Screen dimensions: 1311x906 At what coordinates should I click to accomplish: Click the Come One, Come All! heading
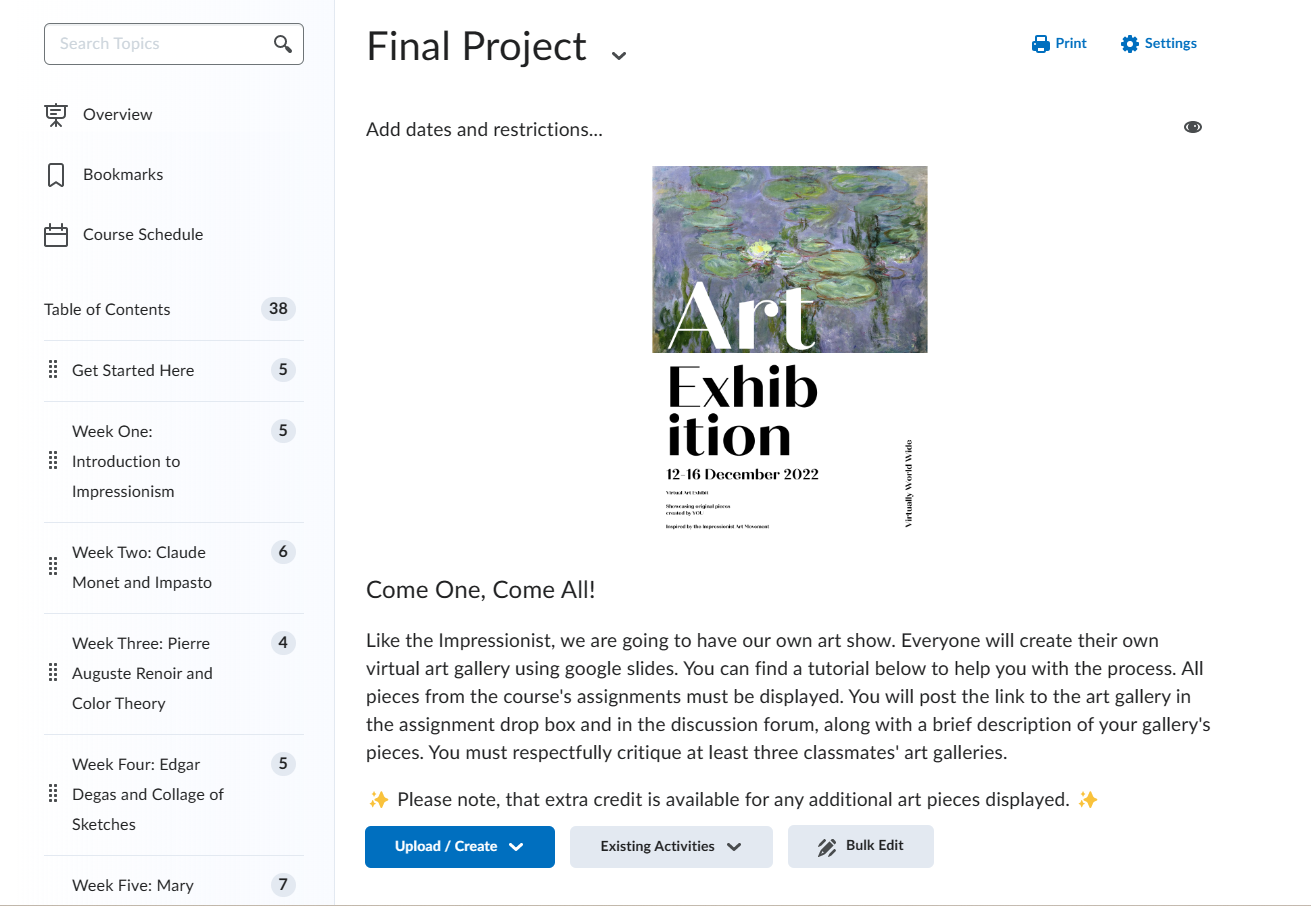point(481,590)
